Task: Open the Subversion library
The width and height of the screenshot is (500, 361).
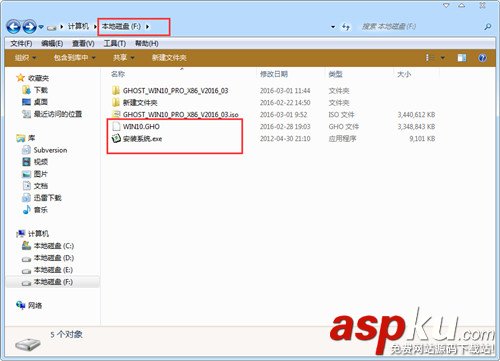Action: (50, 150)
